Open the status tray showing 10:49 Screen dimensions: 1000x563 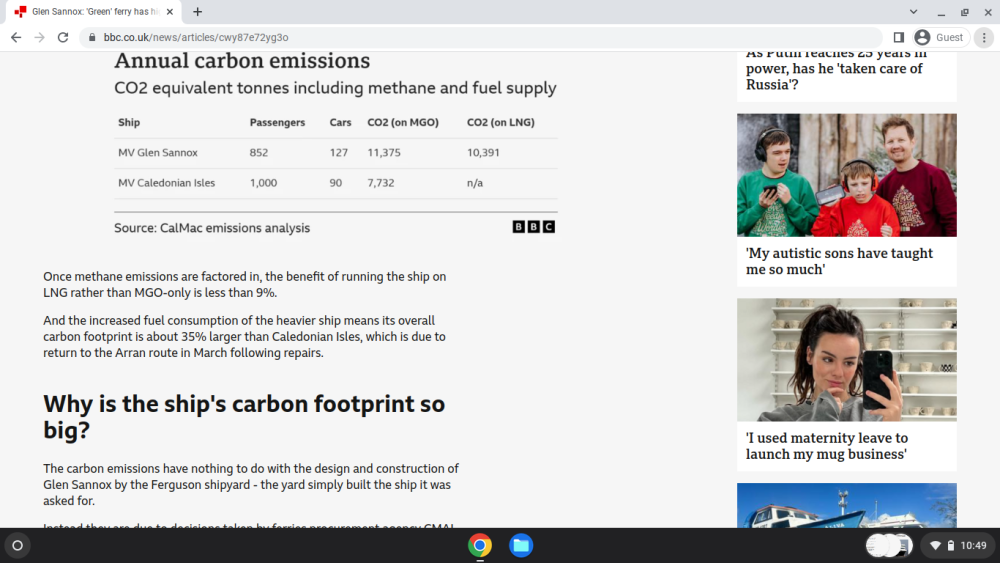pyautogui.click(x=958, y=545)
